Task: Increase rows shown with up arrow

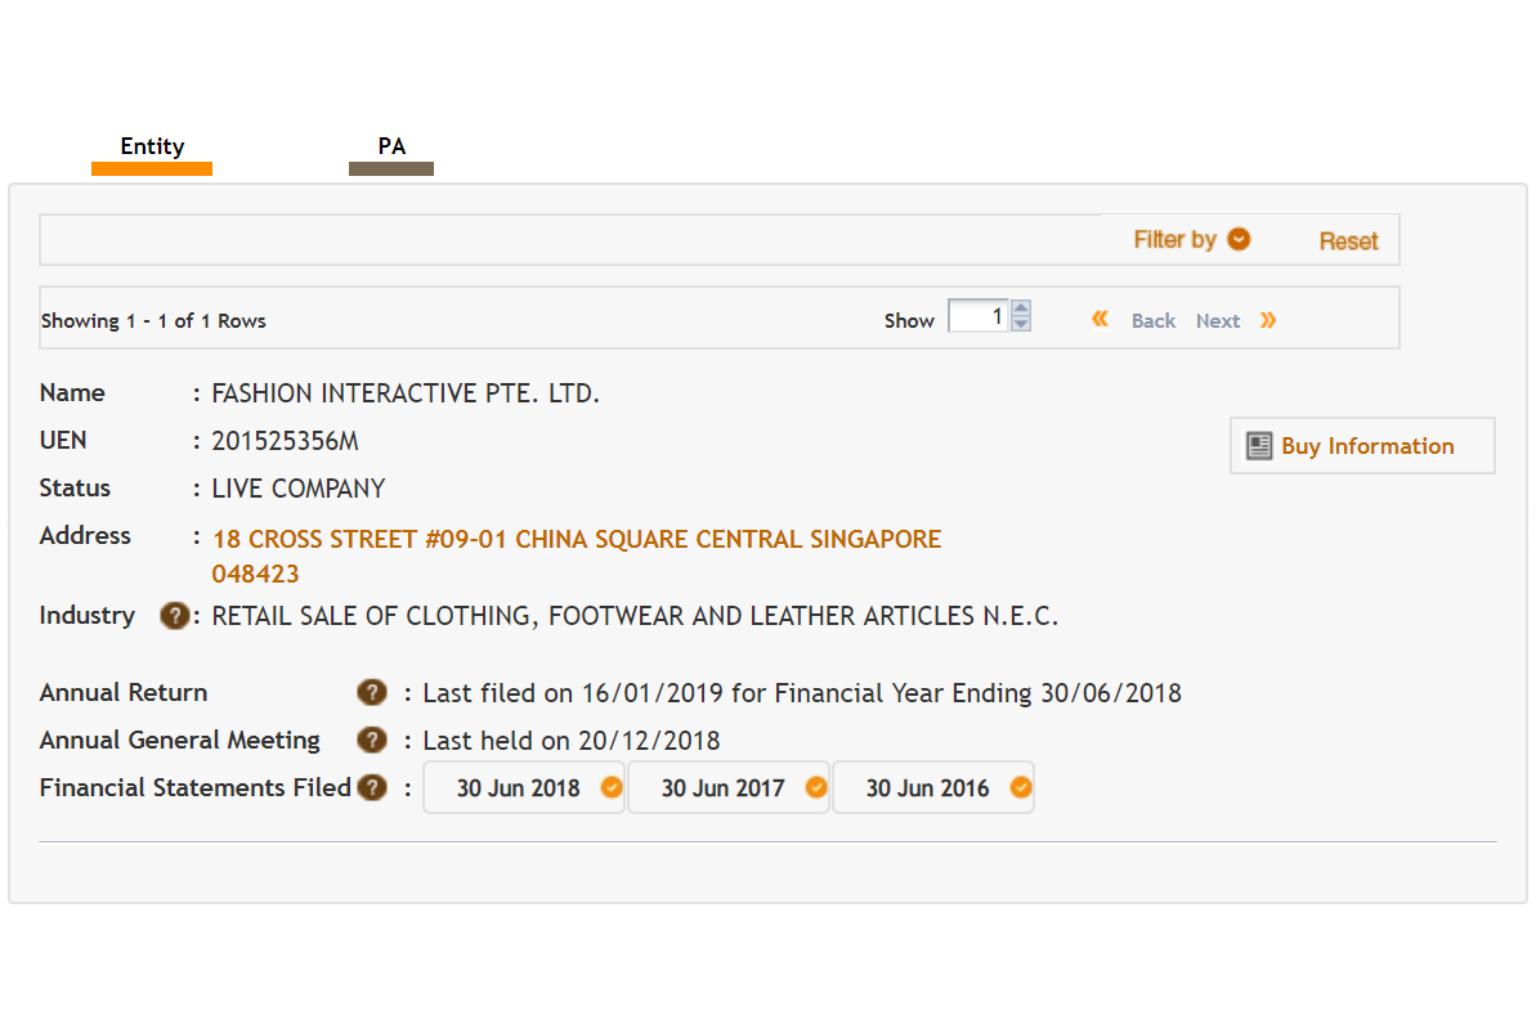Action: [1021, 309]
